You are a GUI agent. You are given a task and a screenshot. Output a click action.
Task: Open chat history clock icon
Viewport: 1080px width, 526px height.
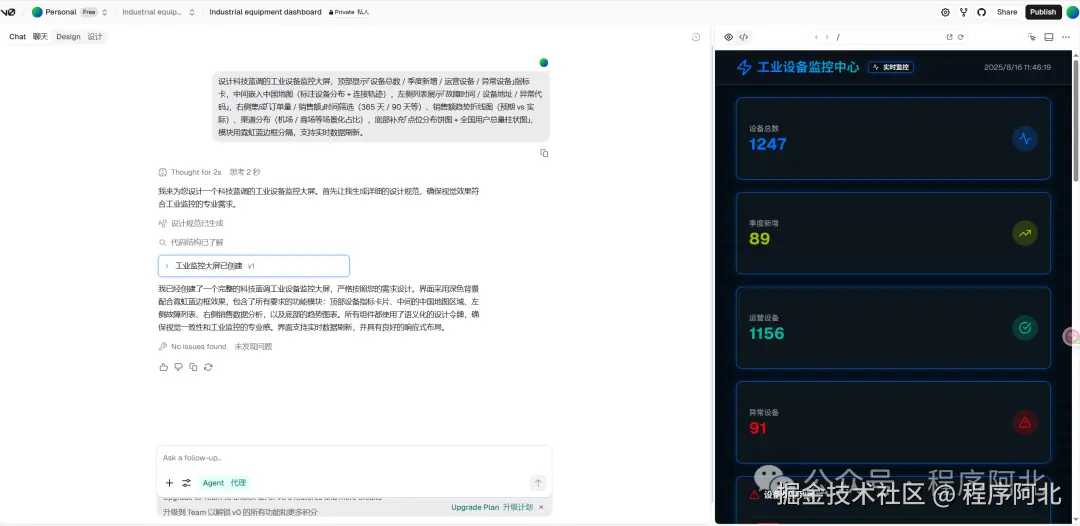(x=696, y=37)
